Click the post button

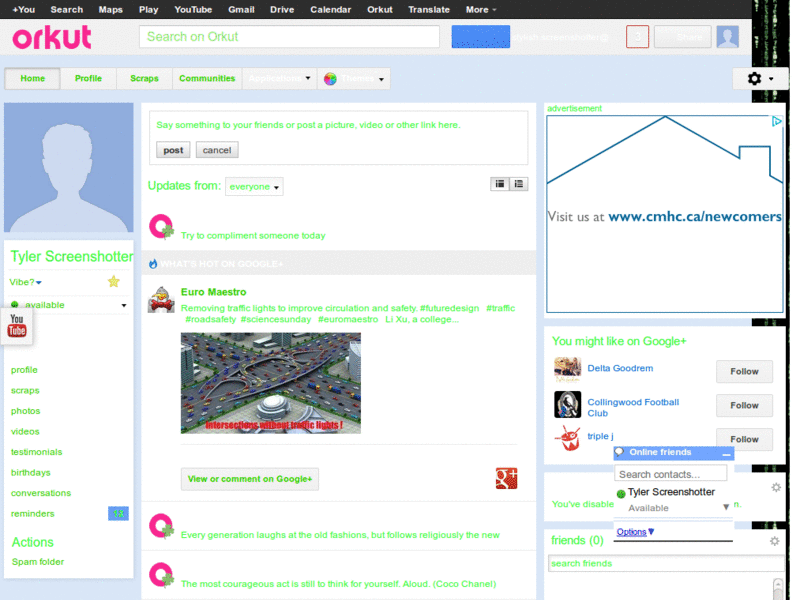point(173,150)
